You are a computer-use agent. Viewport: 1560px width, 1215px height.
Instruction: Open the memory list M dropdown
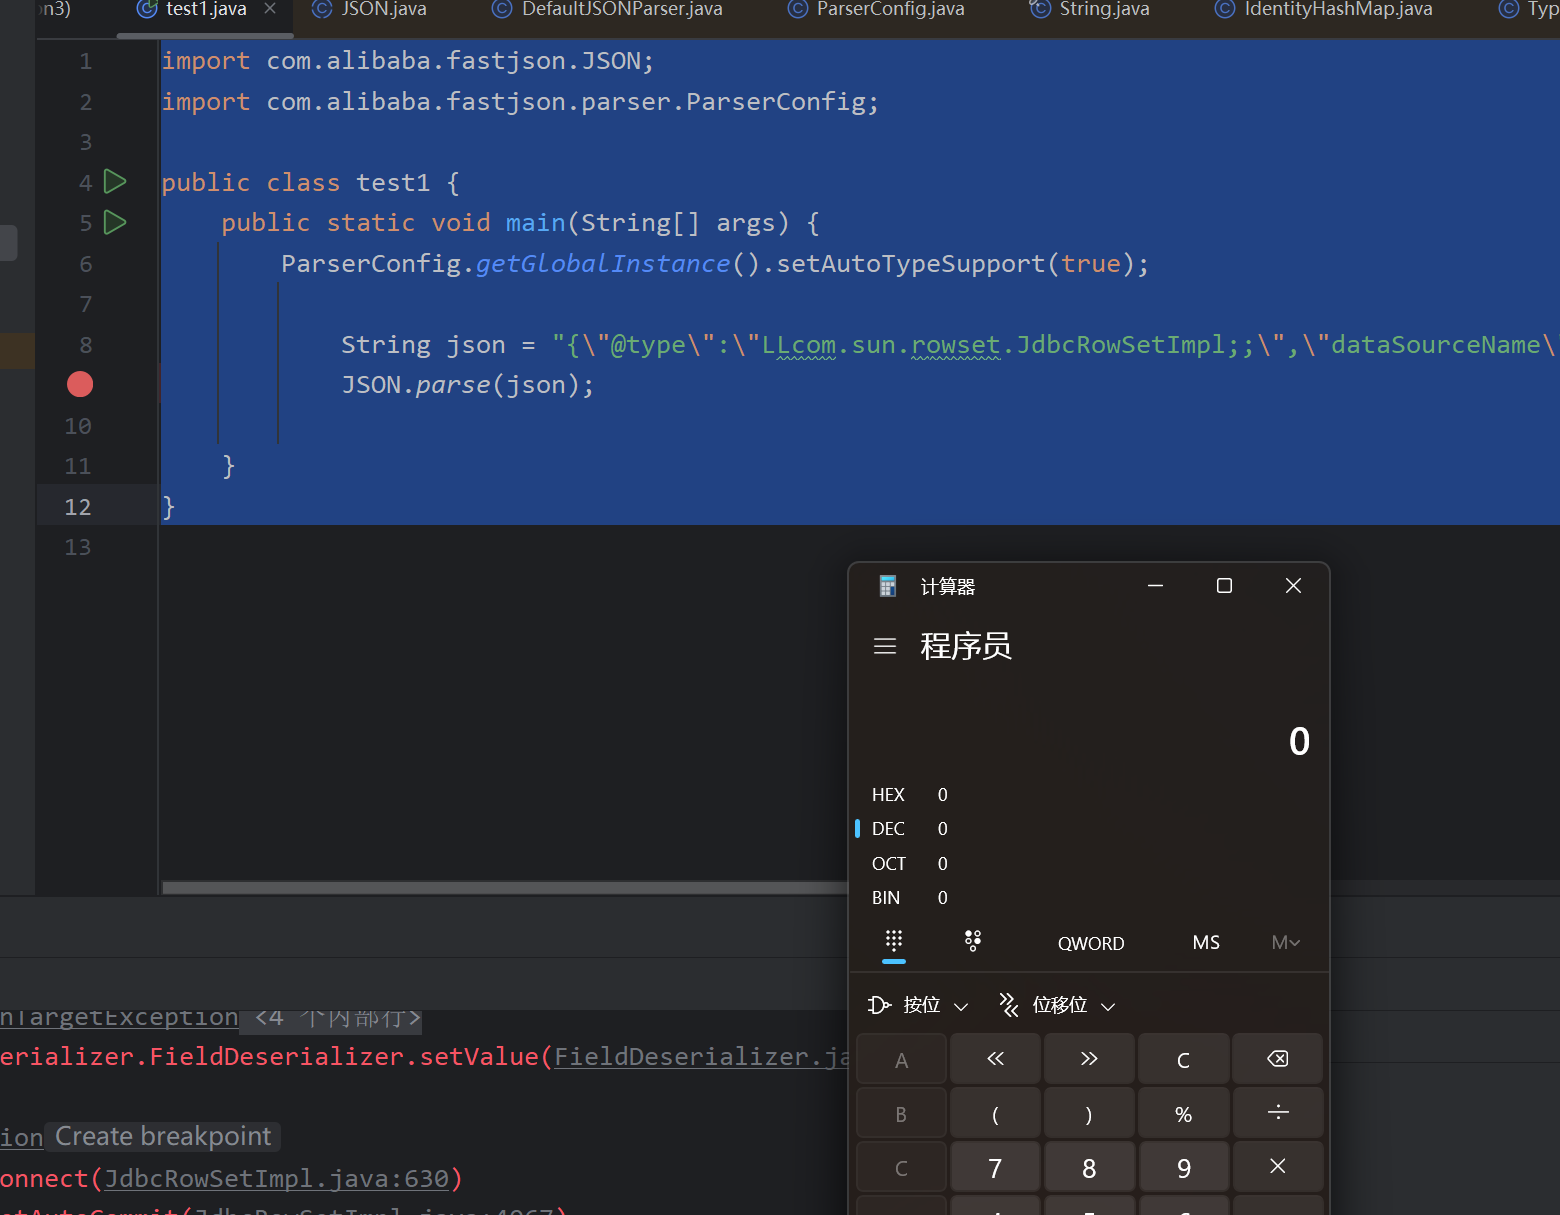point(1285,943)
